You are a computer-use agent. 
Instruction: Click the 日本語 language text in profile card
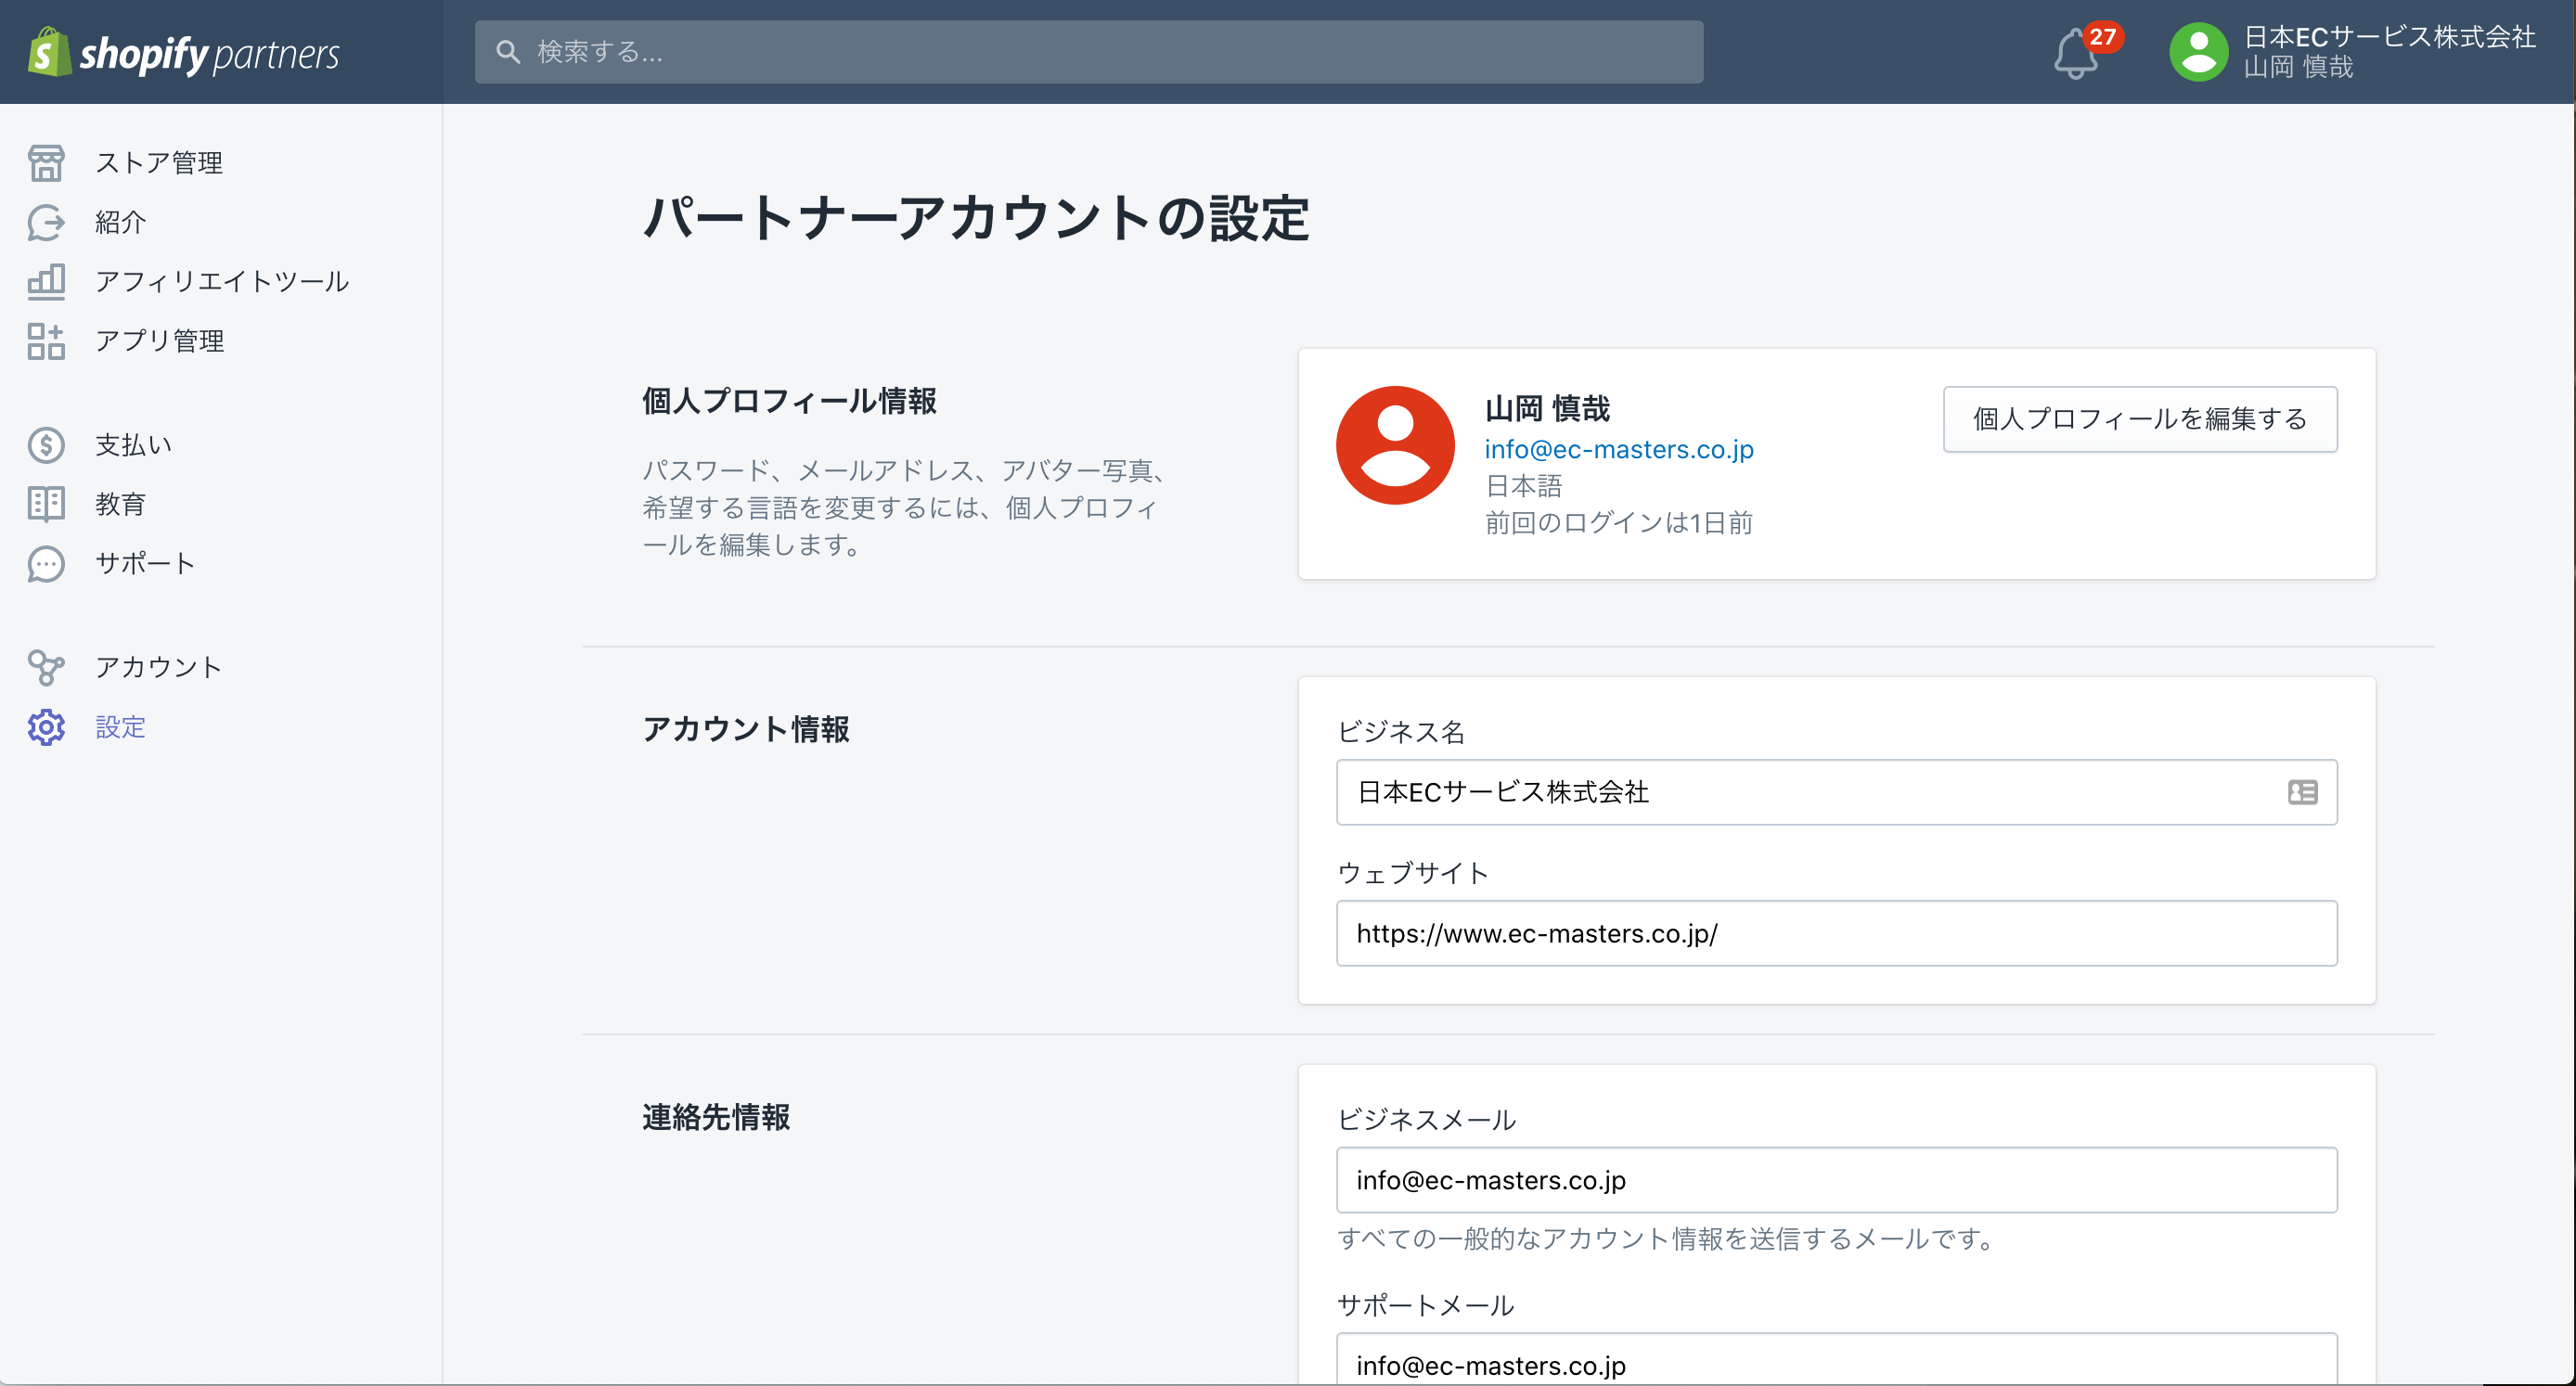[x=1523, y=486]
